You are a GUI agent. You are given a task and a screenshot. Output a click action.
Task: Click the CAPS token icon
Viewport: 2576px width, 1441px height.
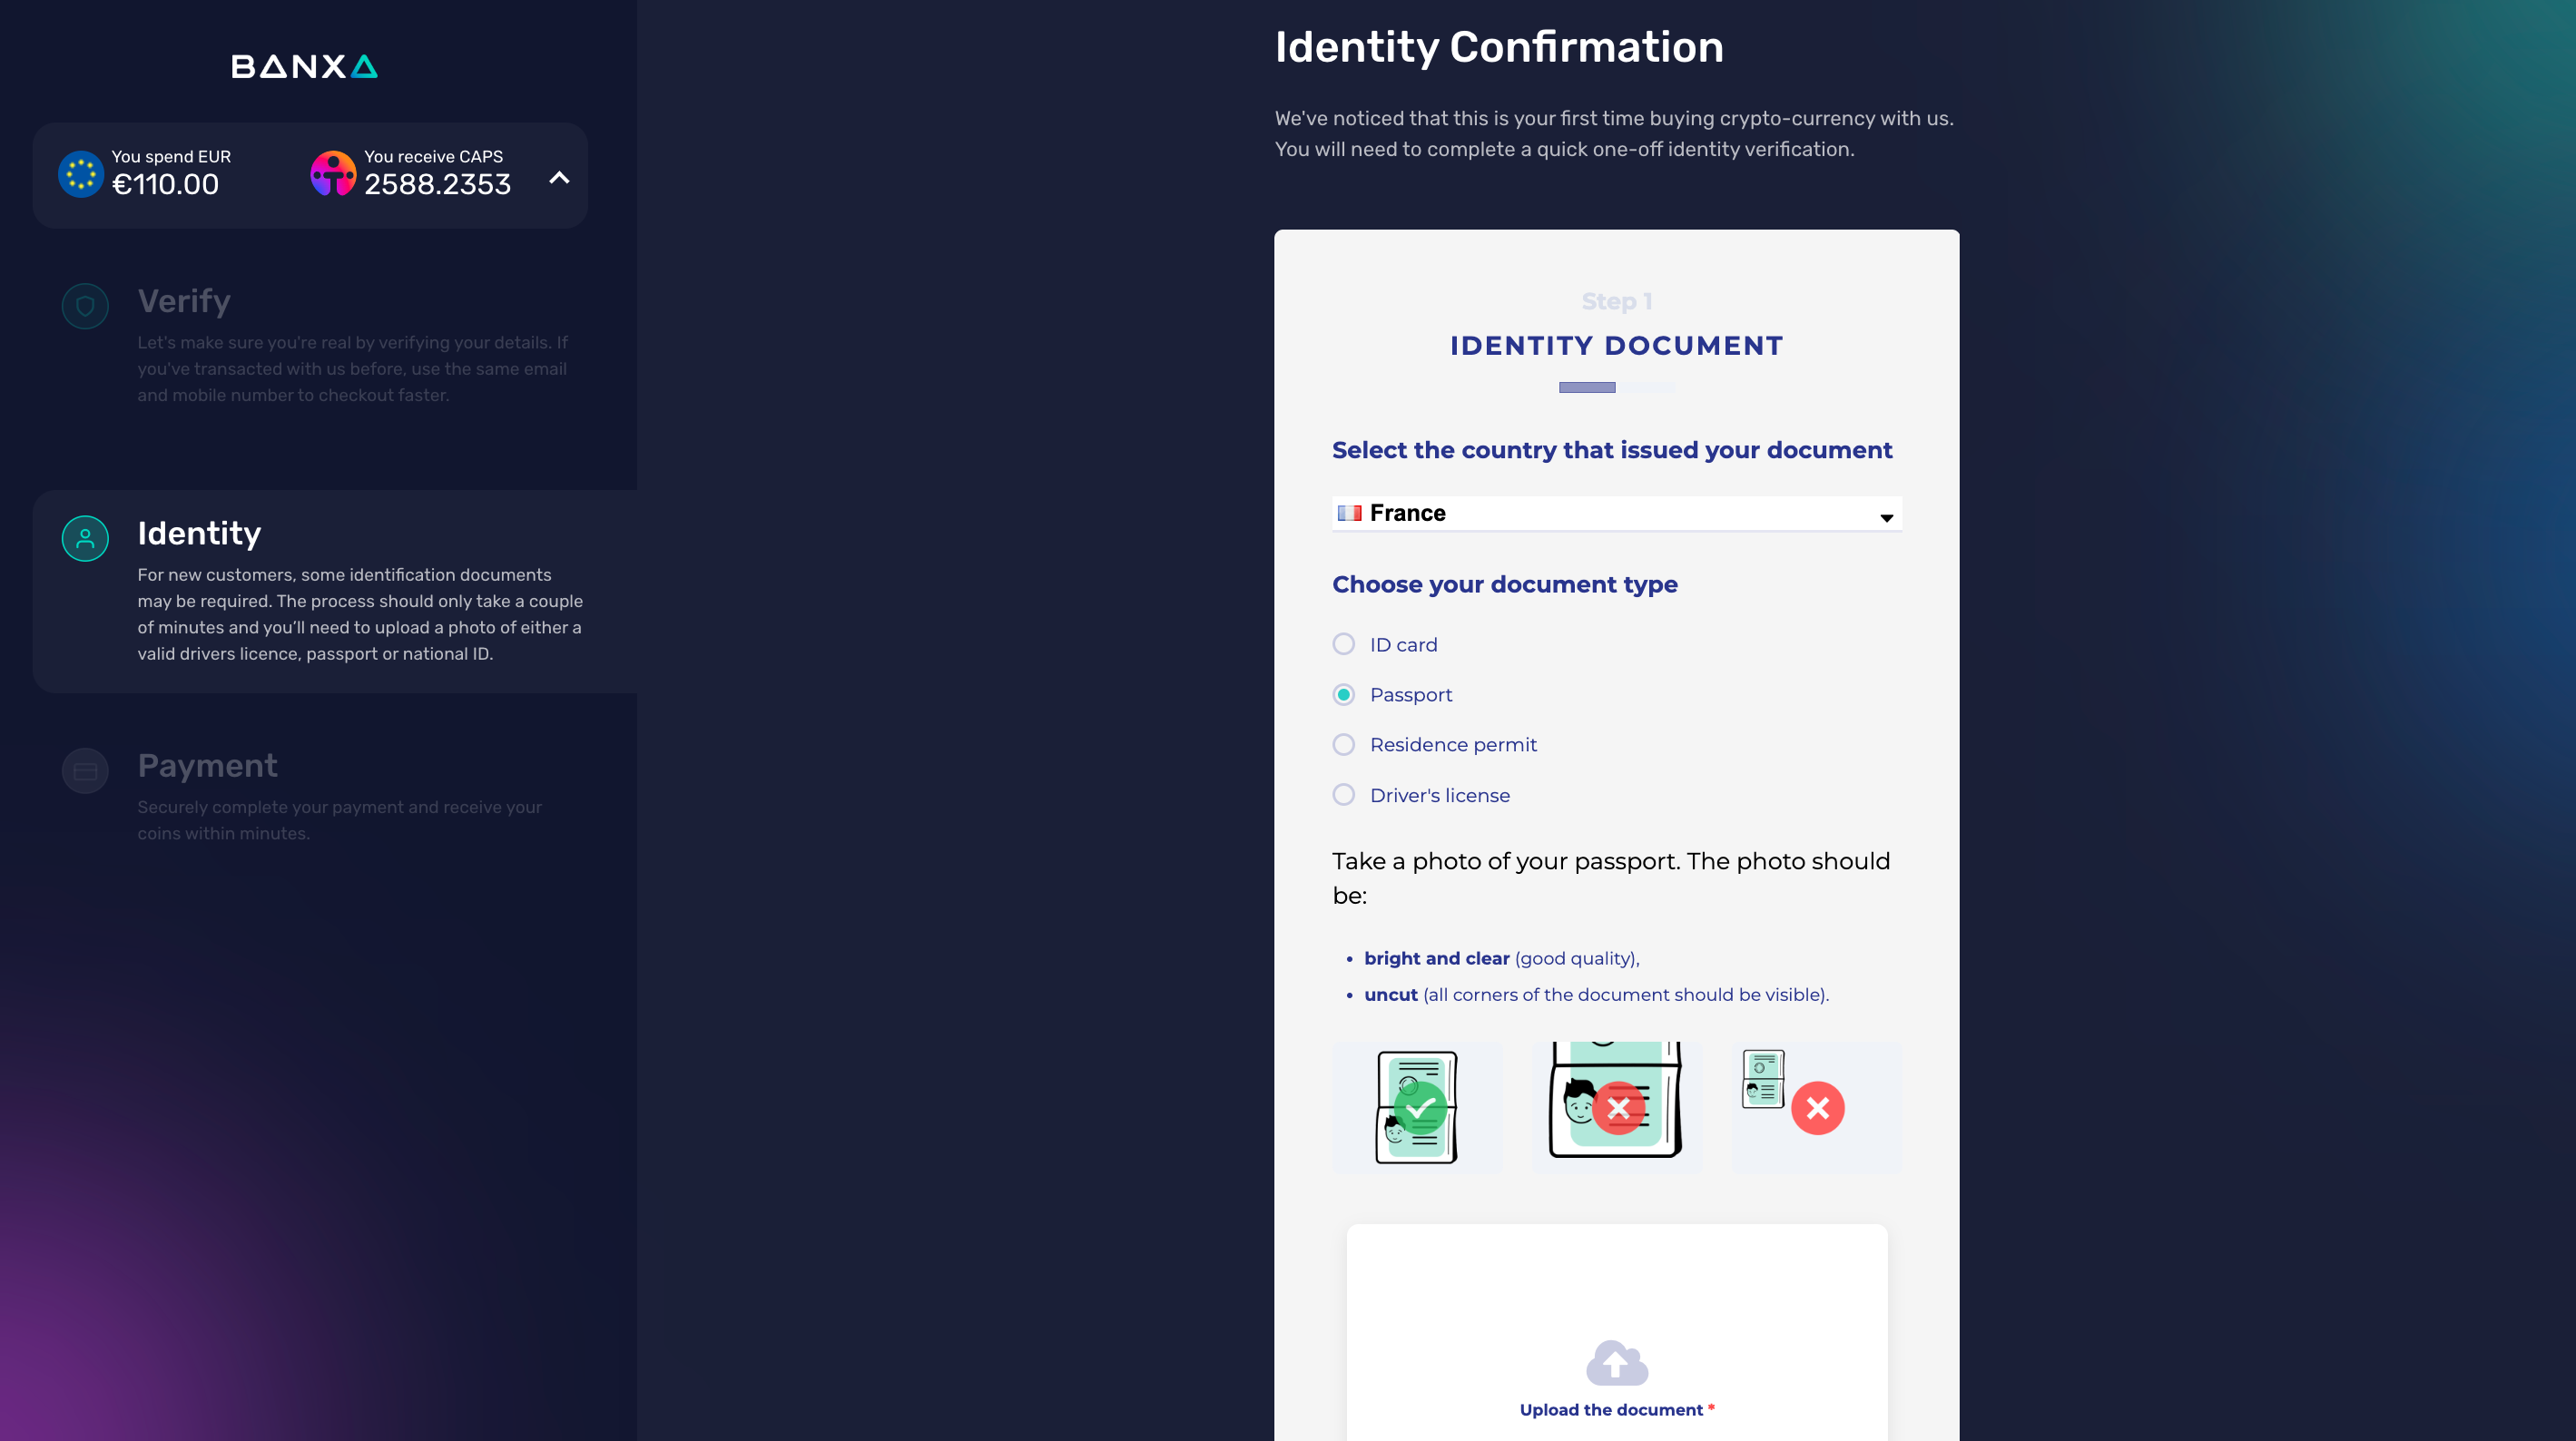[333, 174]
